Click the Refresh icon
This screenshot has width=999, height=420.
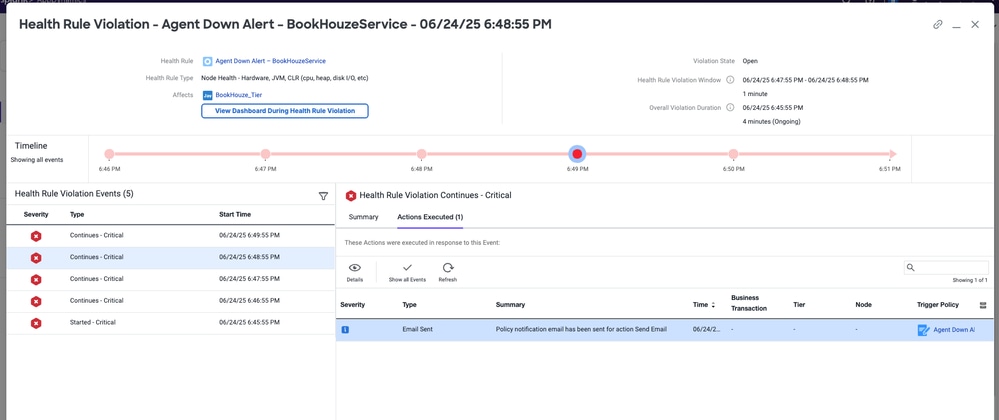[448, 268]
